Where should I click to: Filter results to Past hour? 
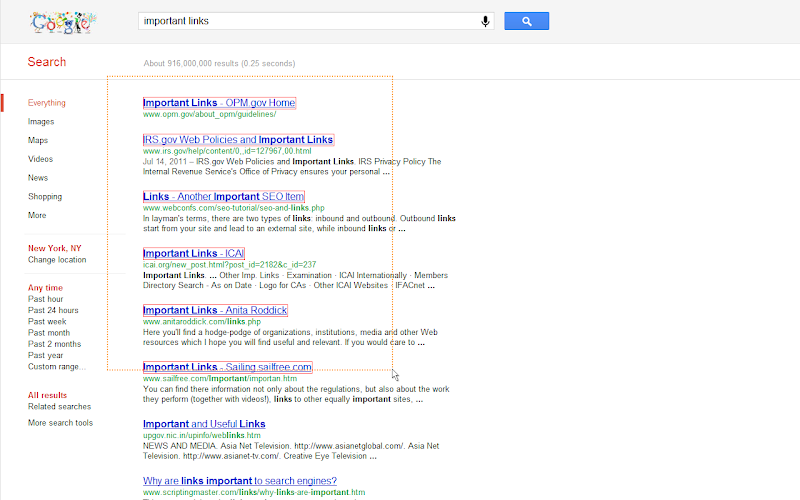pyautogui.click(x=45, y=299)
